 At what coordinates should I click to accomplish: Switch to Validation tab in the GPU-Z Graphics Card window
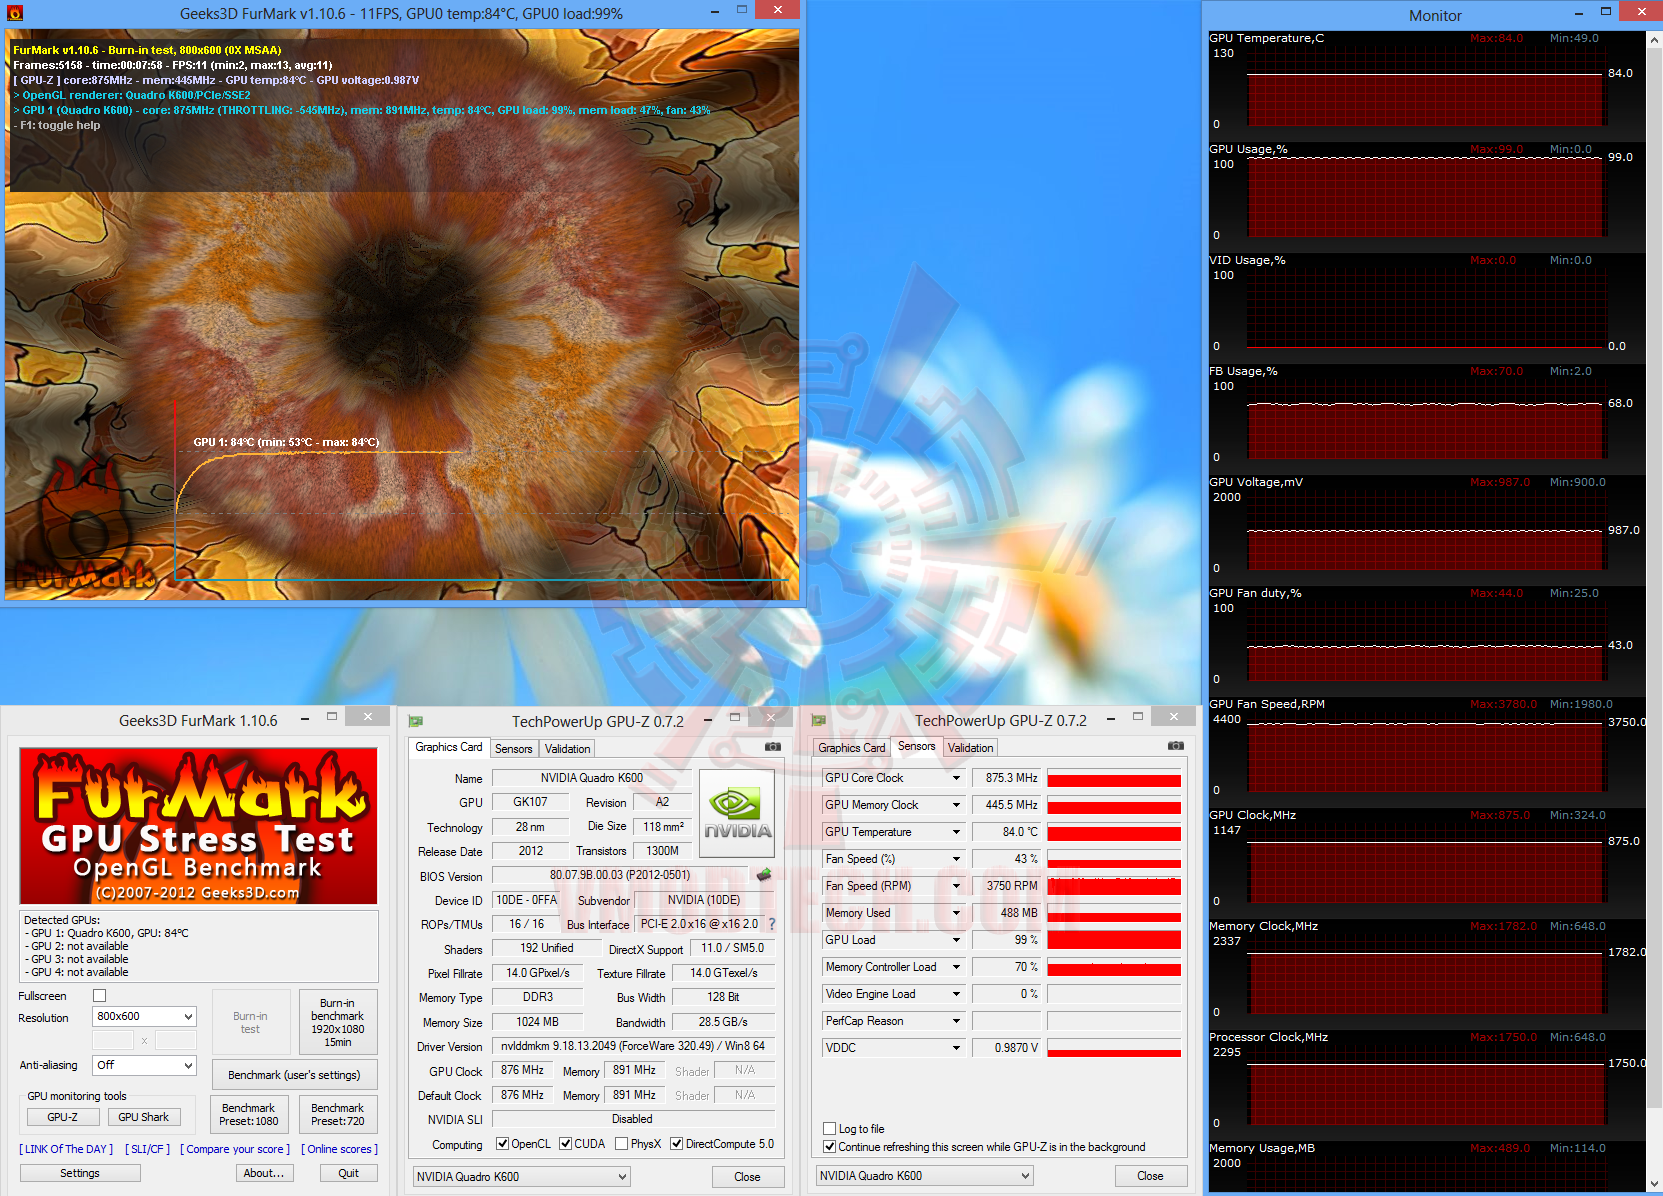click(x=568, y=749)
